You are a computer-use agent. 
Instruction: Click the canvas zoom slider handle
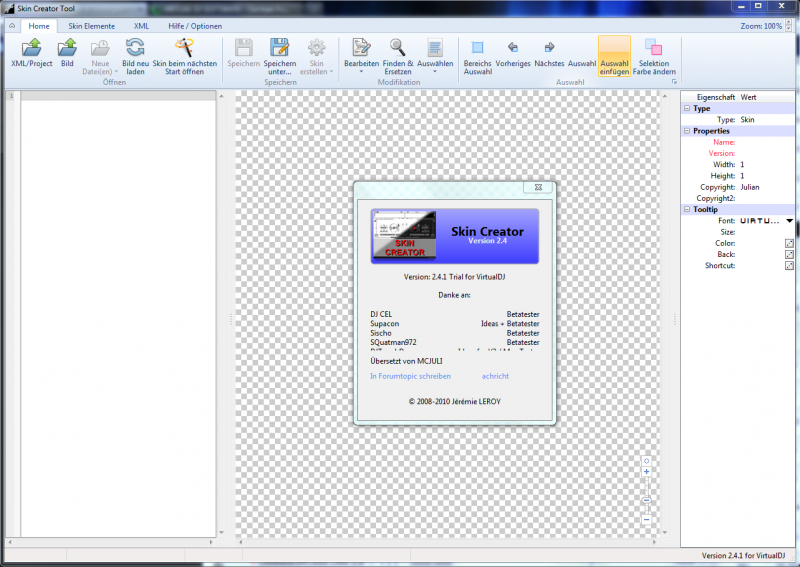(646, 500)
